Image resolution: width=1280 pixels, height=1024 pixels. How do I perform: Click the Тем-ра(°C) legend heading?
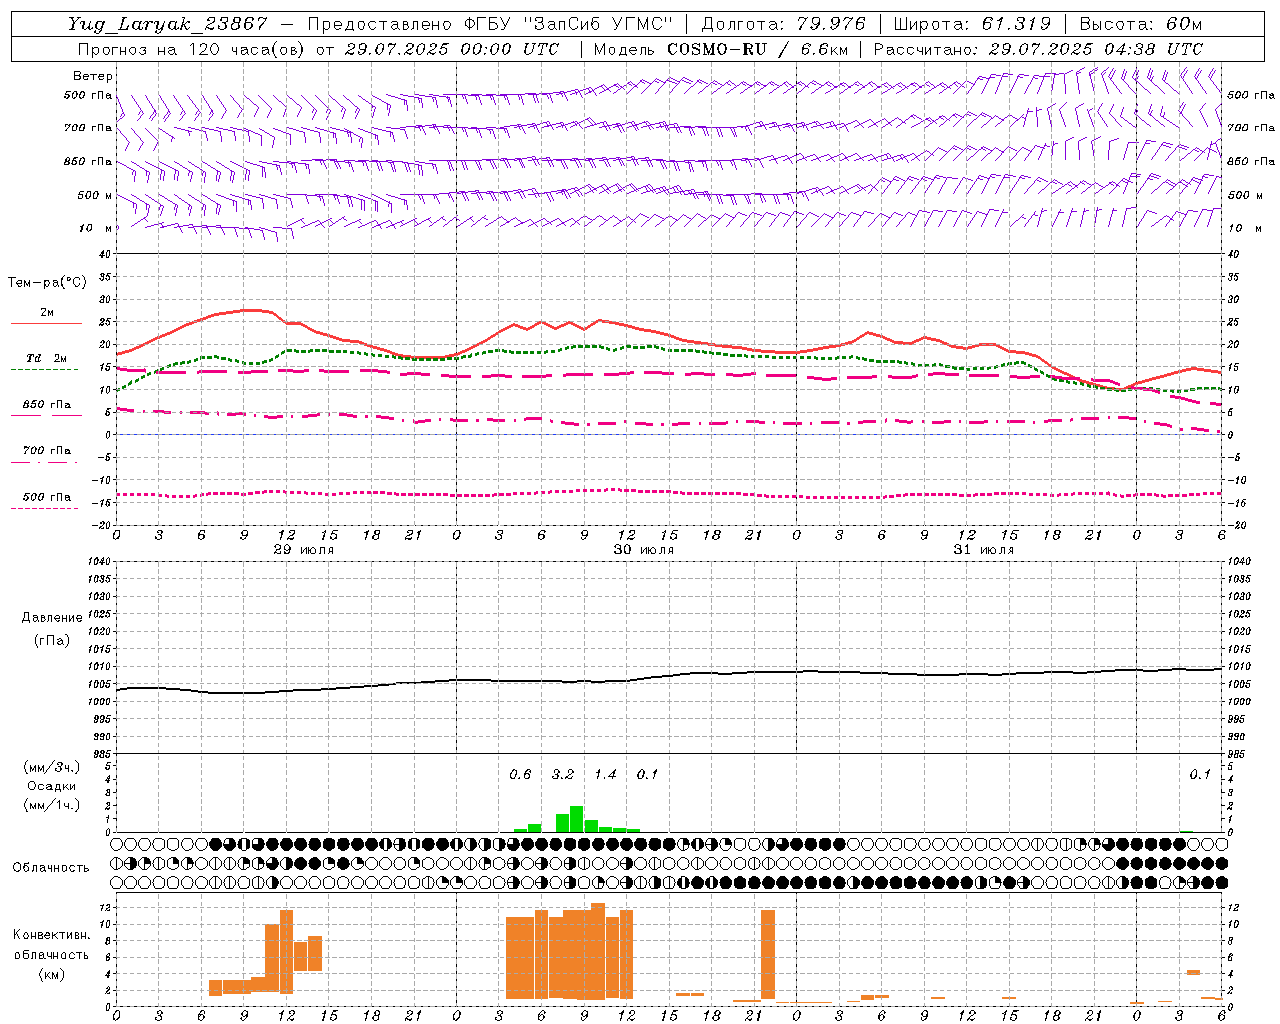(47, 283)
